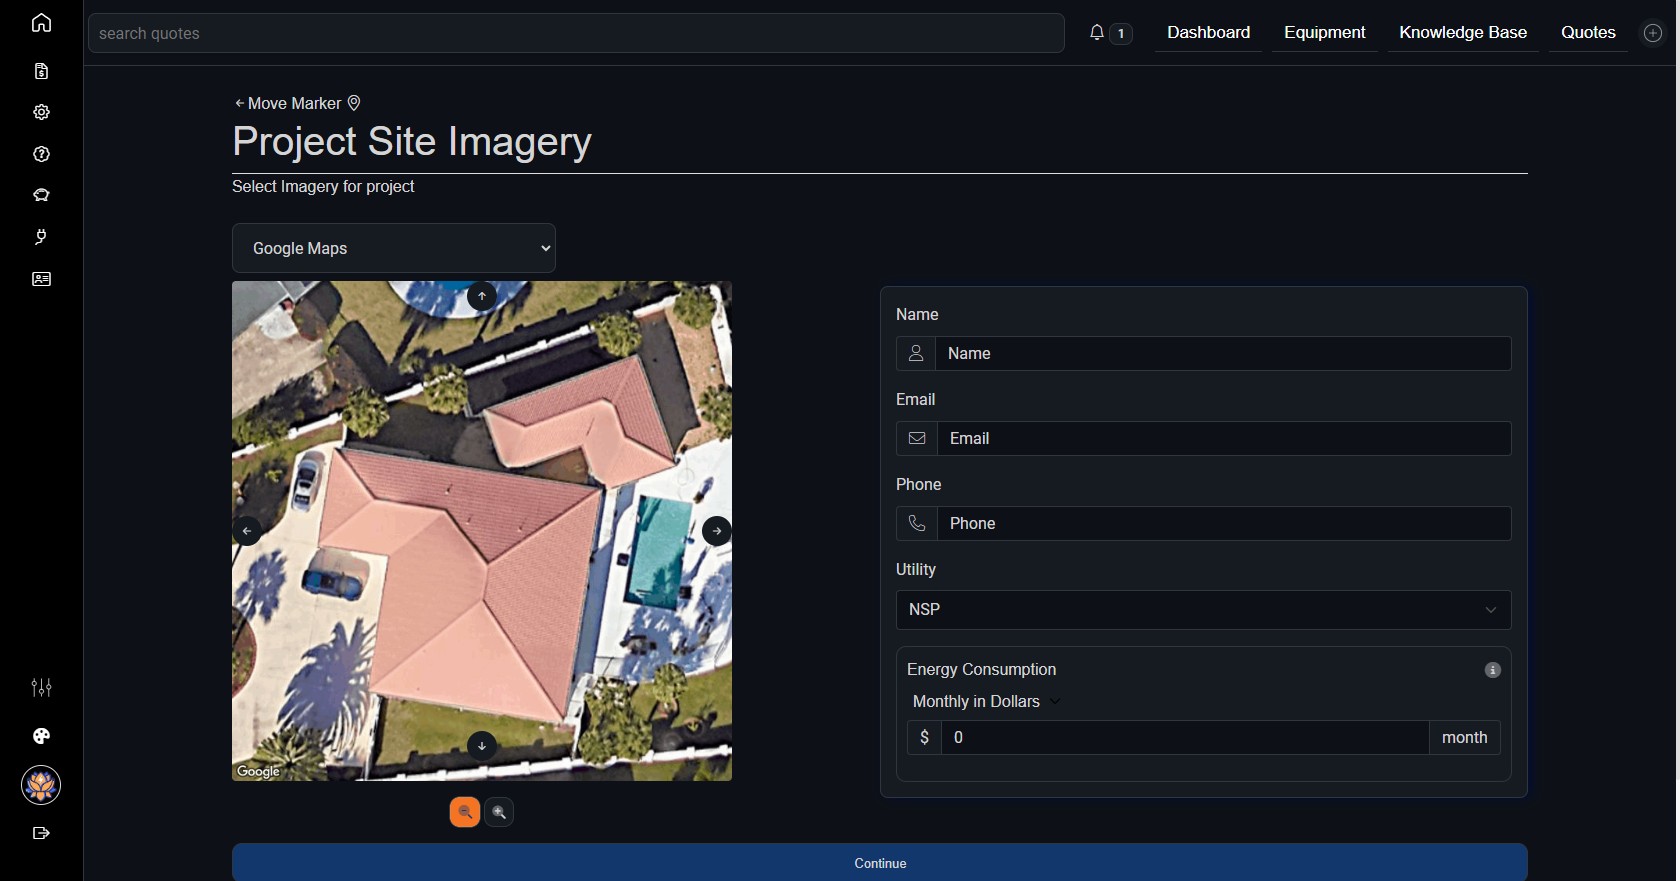Open the user avatar profile picture

point(41,785)
